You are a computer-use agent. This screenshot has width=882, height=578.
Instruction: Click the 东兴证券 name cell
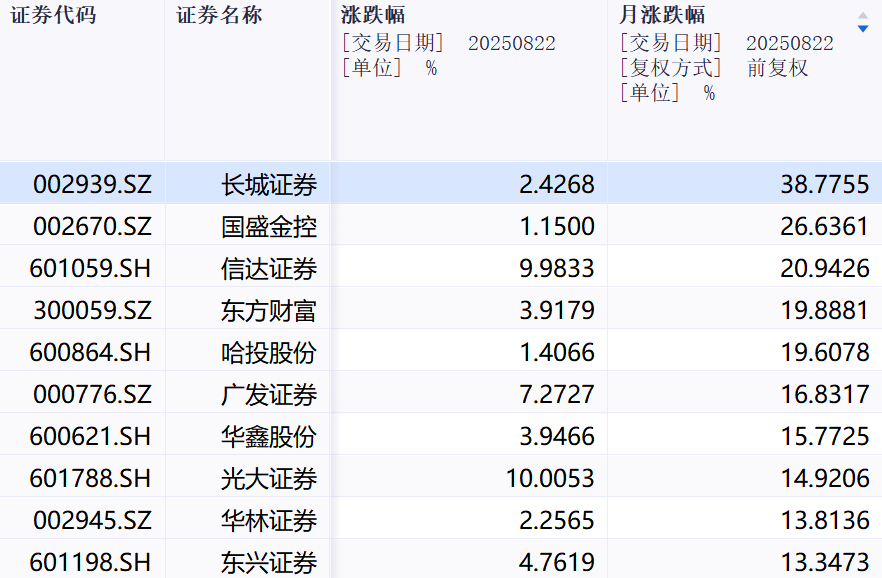pyautogui.click(x=269, y=562)
